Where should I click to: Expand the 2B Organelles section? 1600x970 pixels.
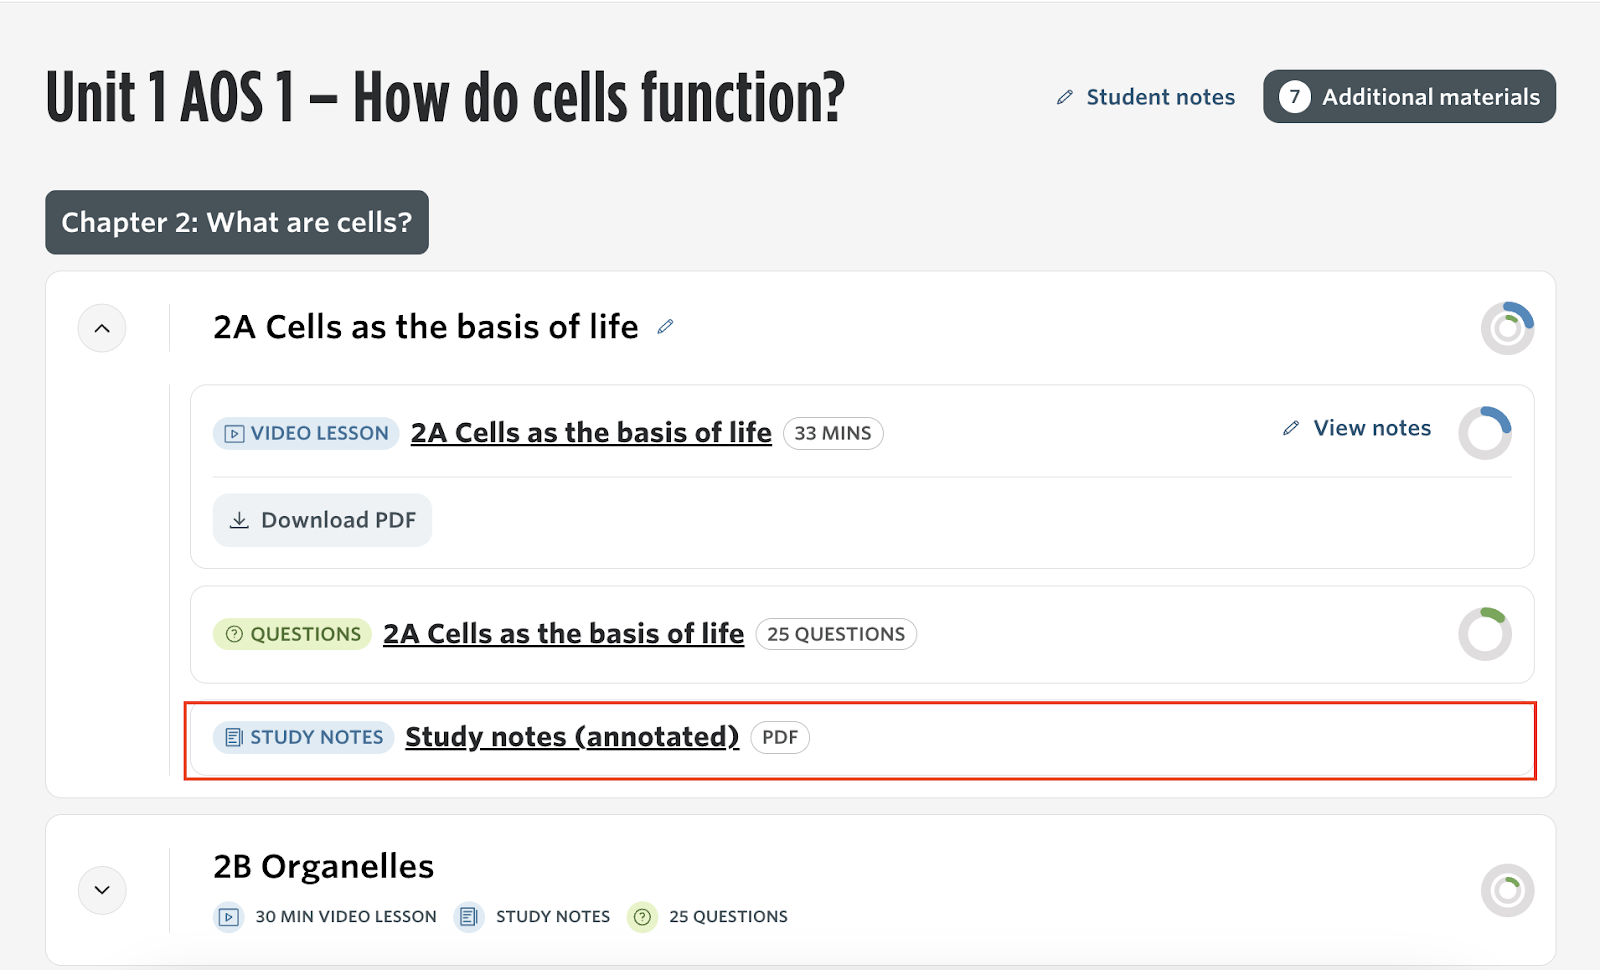[x=102, y=890]
